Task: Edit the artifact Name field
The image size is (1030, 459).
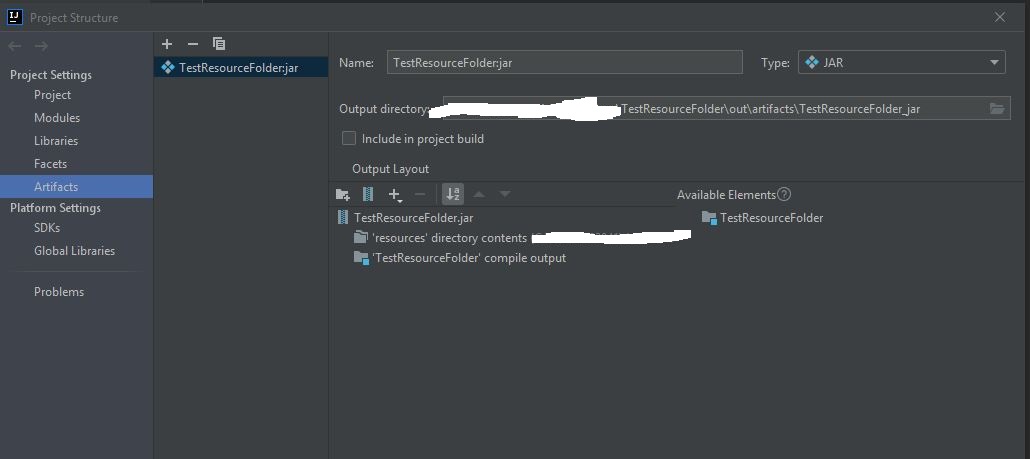Action: (x=565, y=63)
